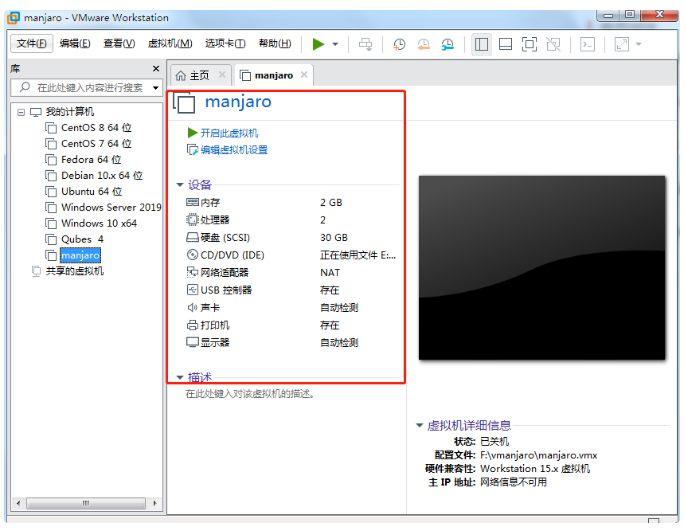The image size is (686, 532).
Task: Open the 查看(V) menu
Action: tap(119, 43)
